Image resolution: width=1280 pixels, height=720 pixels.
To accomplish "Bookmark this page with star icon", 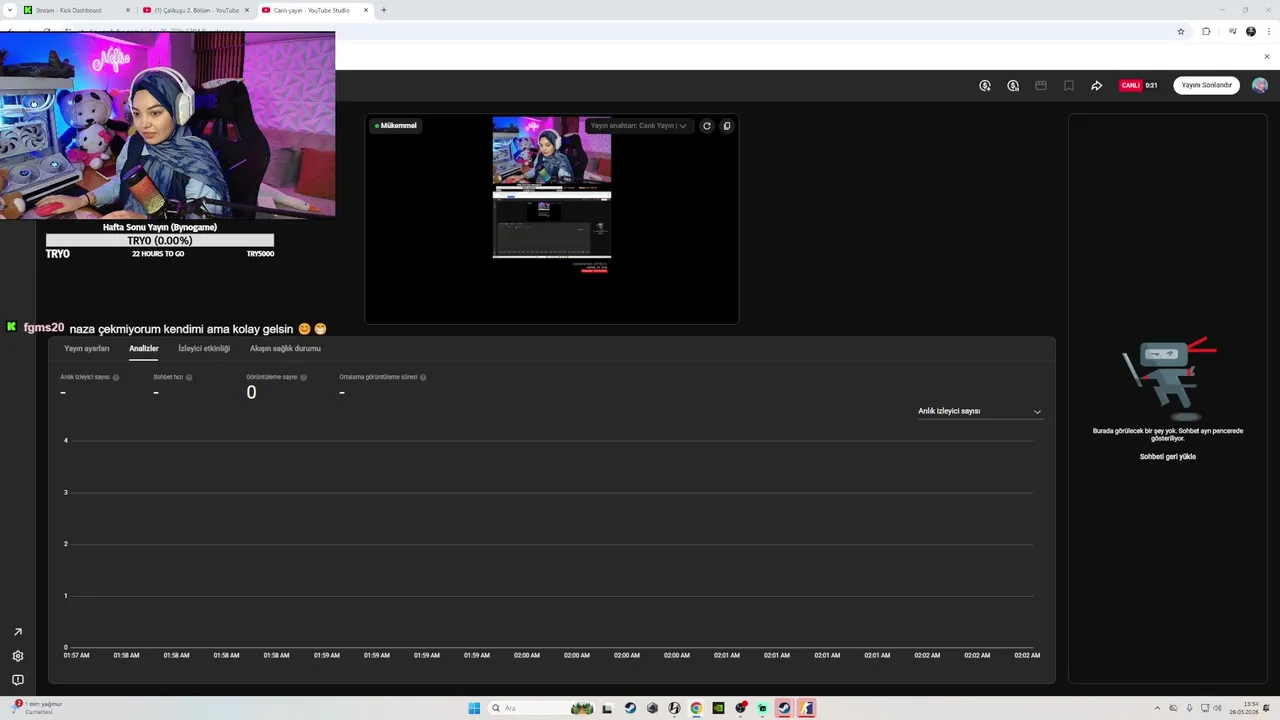I will click(1181, 31).
